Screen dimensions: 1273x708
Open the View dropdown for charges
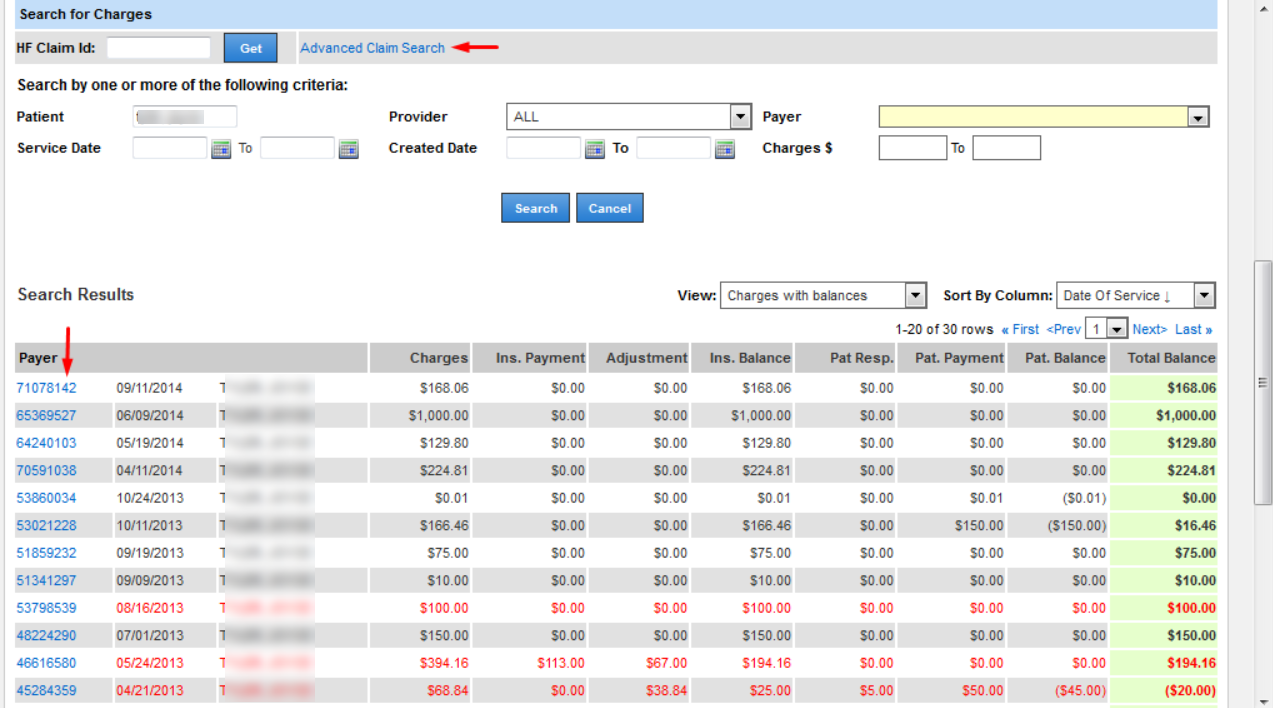point(915,296)
